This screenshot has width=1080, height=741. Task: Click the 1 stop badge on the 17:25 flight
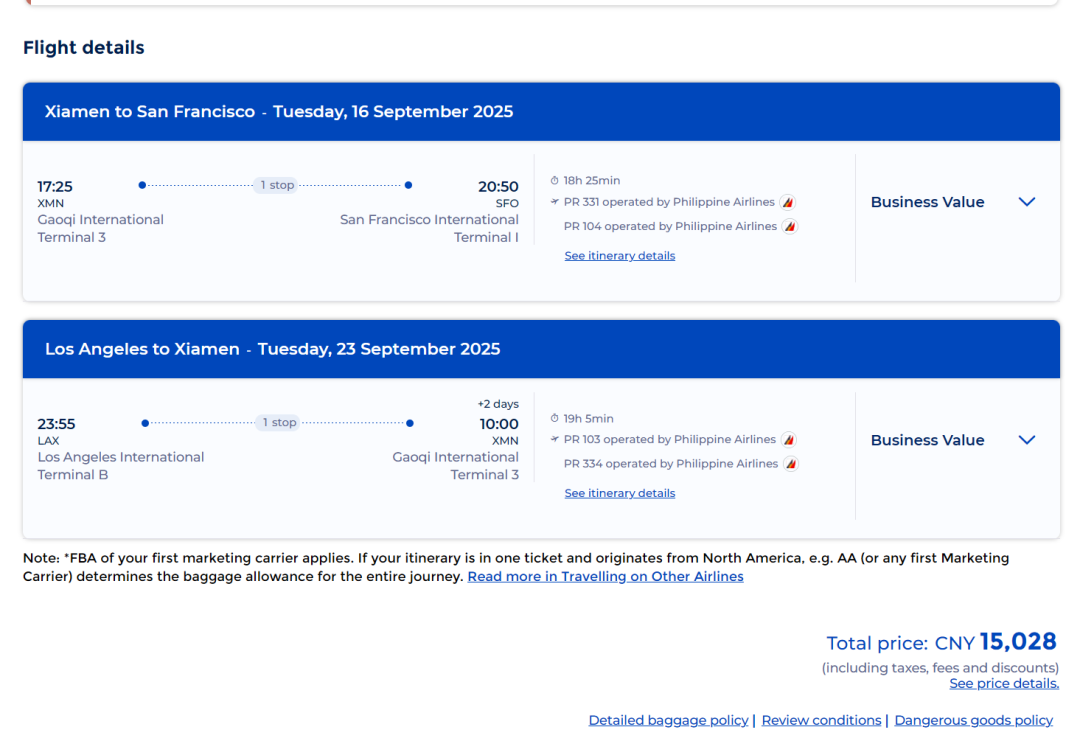click(277, 185)
